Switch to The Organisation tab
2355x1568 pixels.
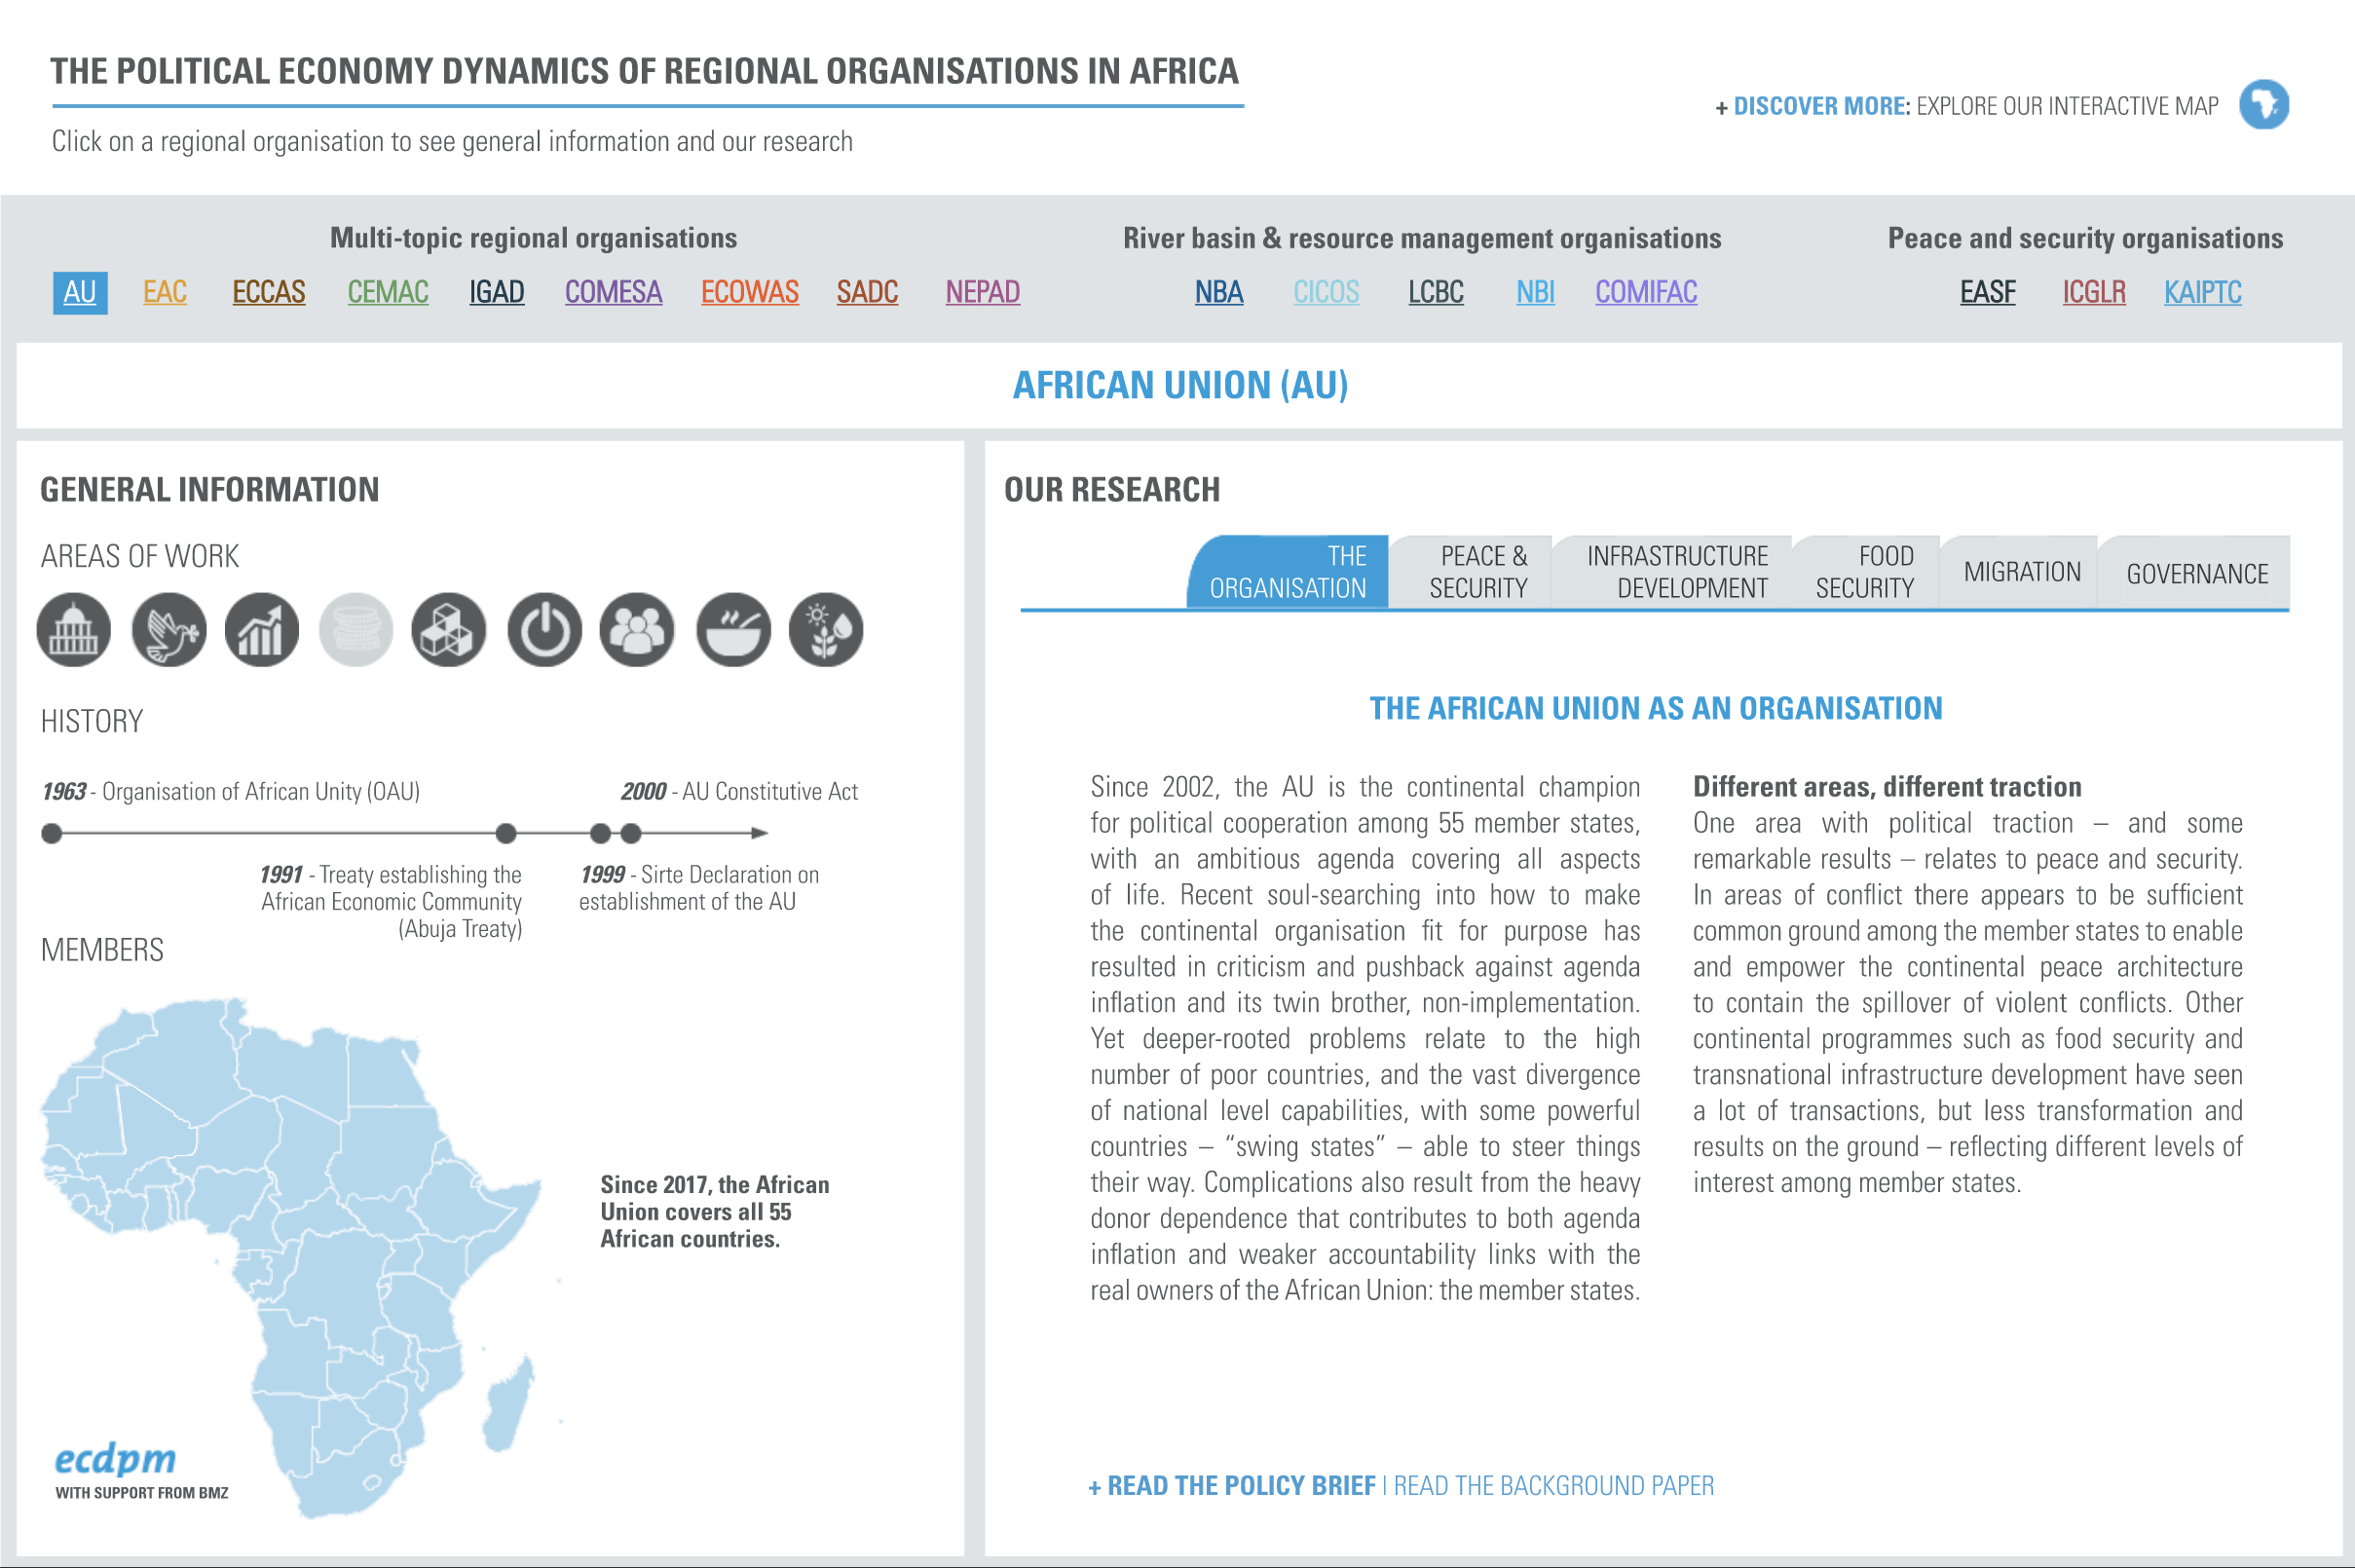pyautogui.click(x=1288, y=572)
